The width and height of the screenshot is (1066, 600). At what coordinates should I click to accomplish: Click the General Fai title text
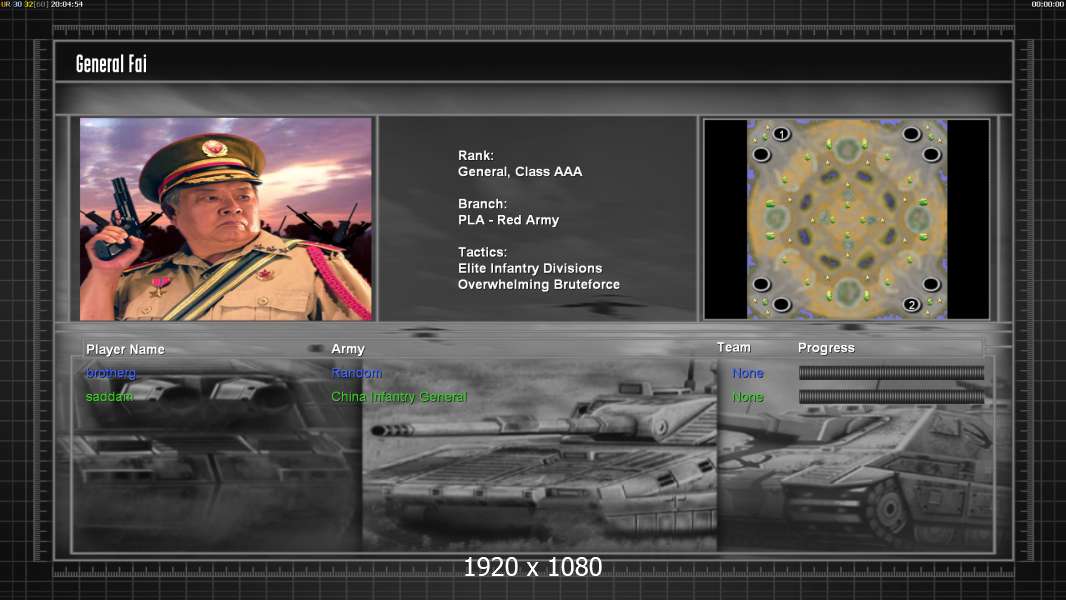(111, 64)
